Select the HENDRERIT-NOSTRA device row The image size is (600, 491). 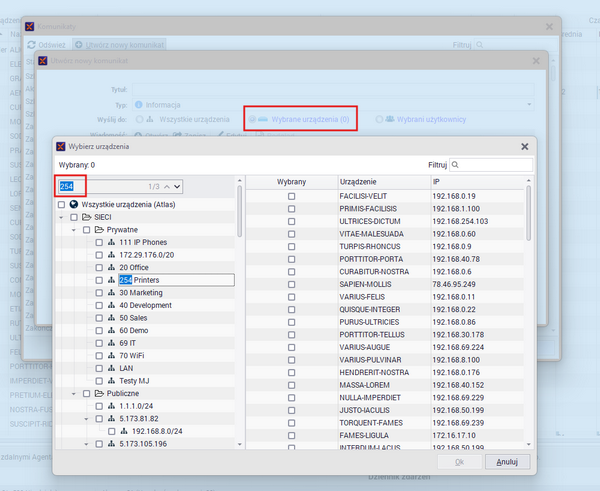[x=385, y=372]
